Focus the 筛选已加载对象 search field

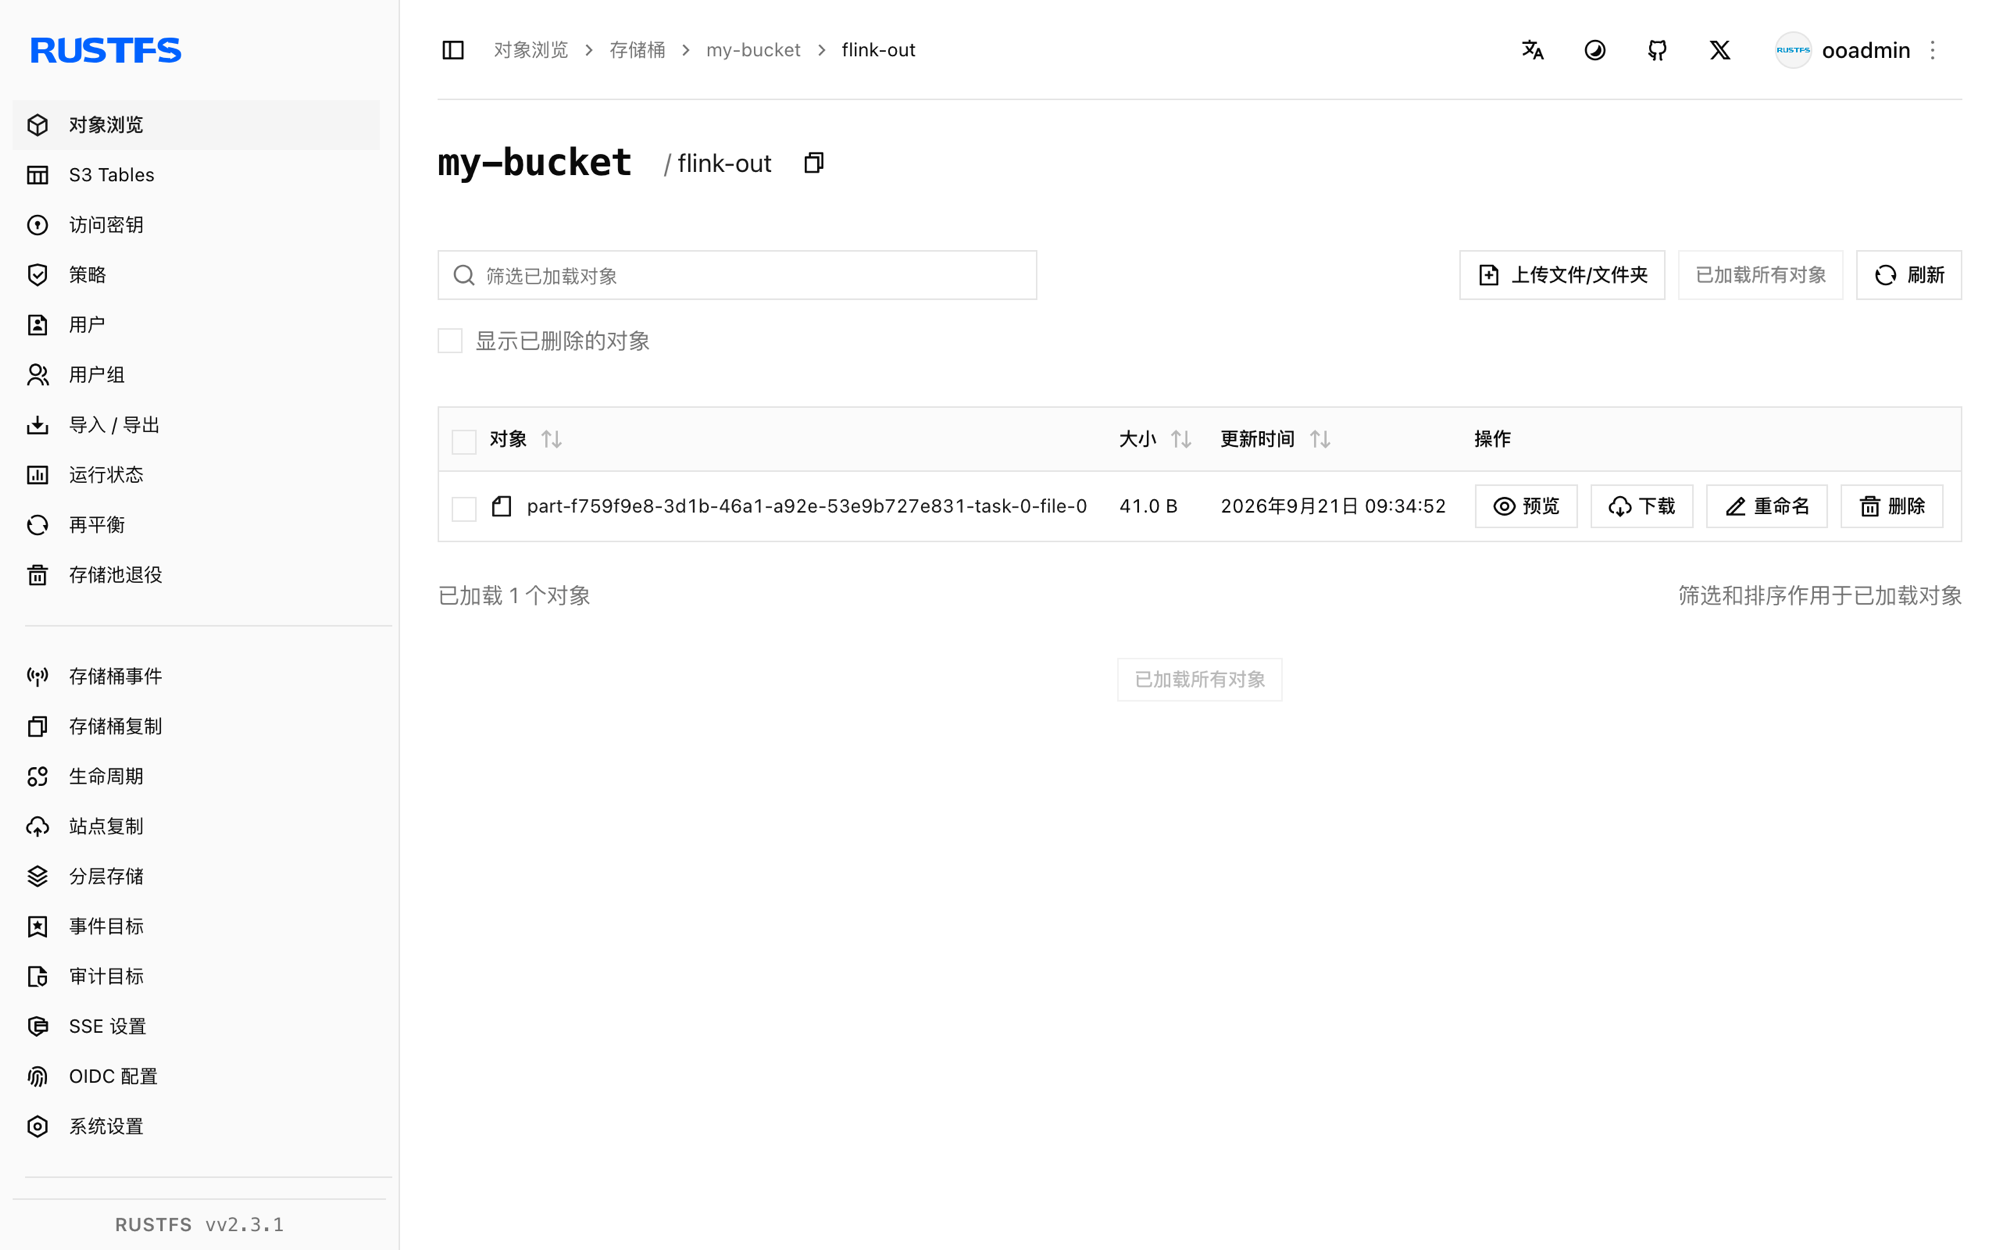[737, 275]
